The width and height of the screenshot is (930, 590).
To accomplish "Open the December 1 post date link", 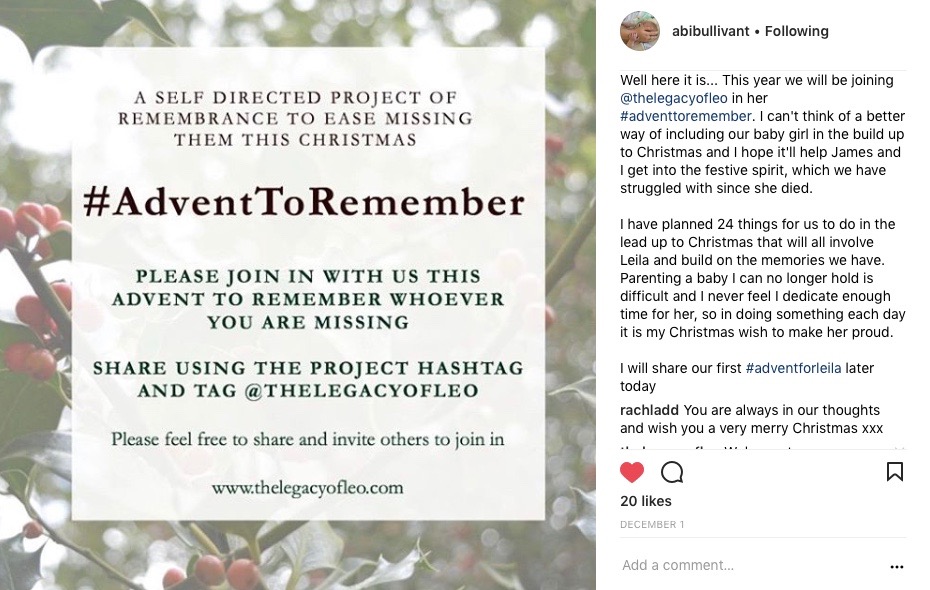I will point(652,525).
